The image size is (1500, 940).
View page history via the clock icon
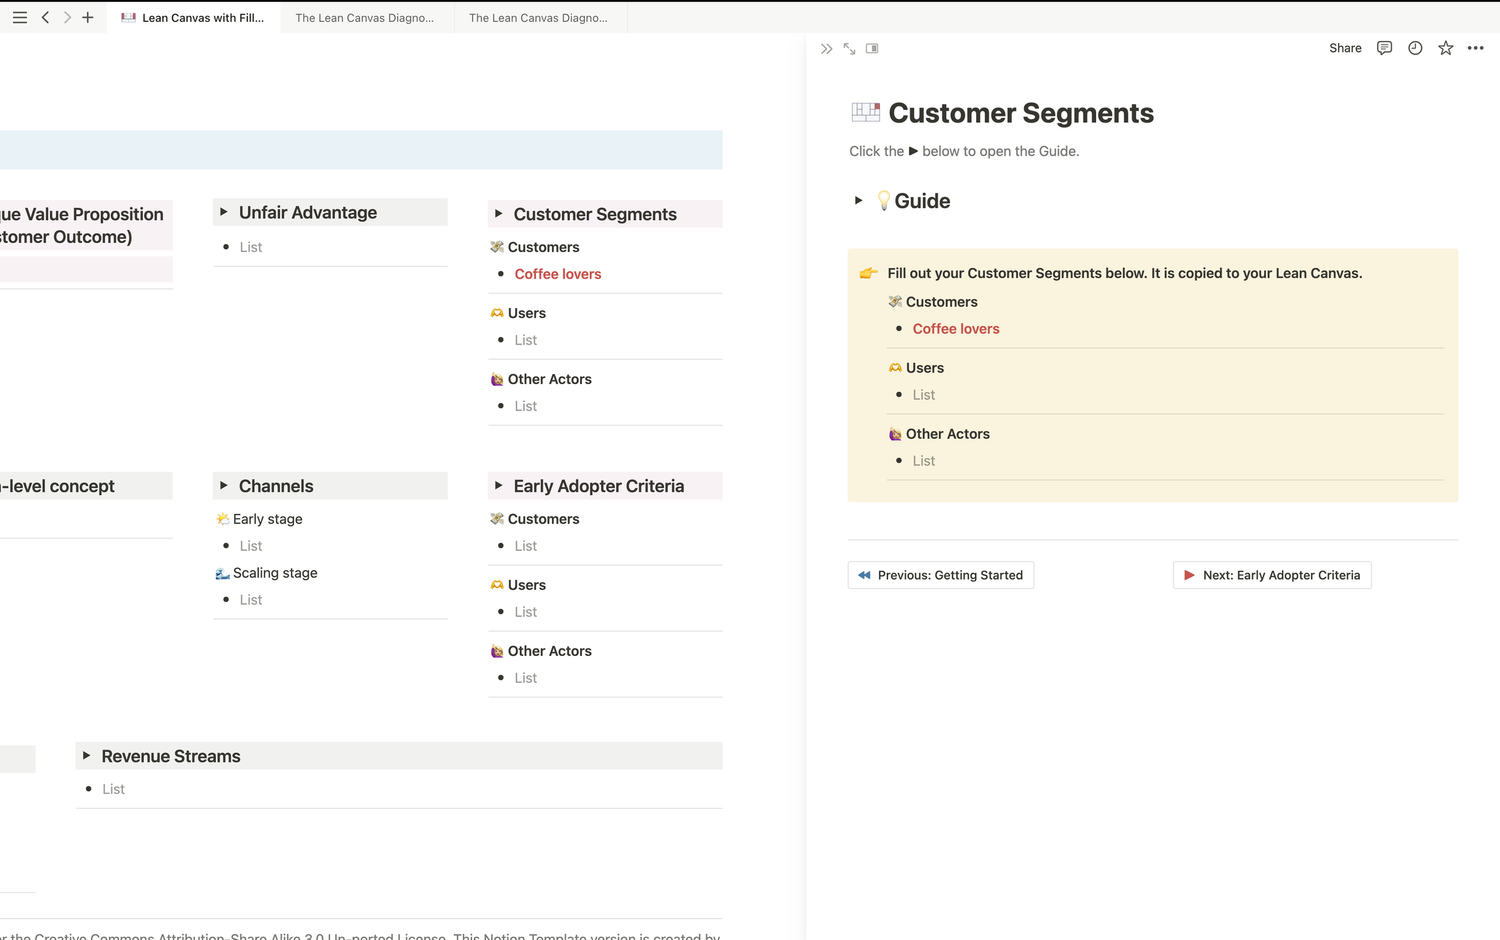point(1414,48)
